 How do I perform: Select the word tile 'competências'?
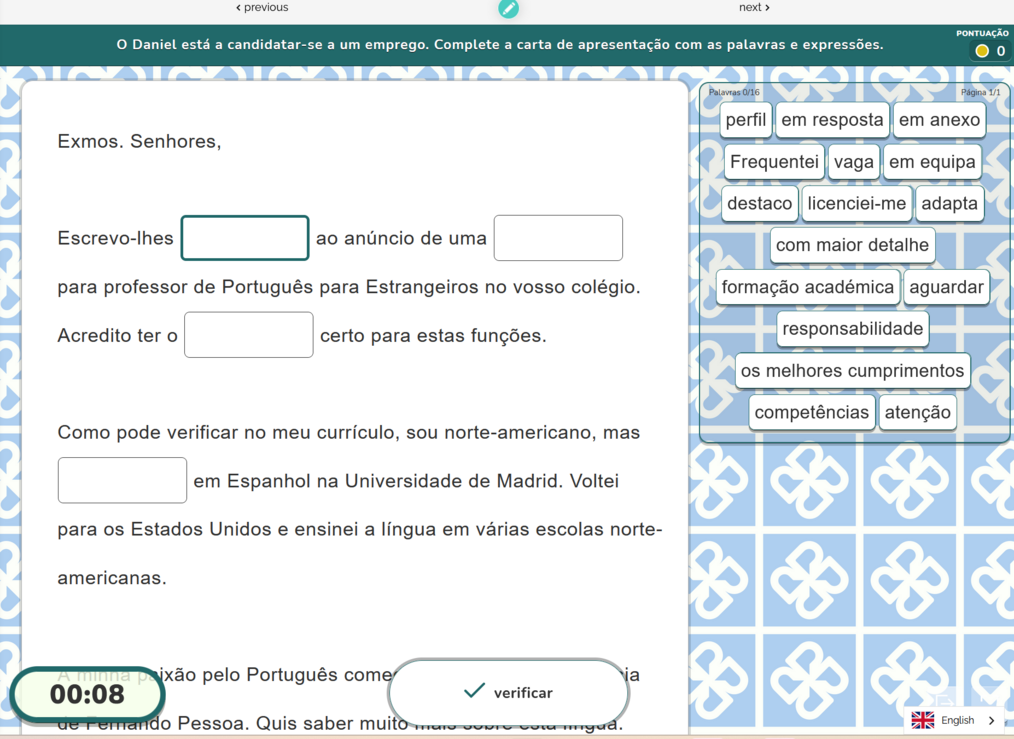pyautogui.click(x=812, y=412)
